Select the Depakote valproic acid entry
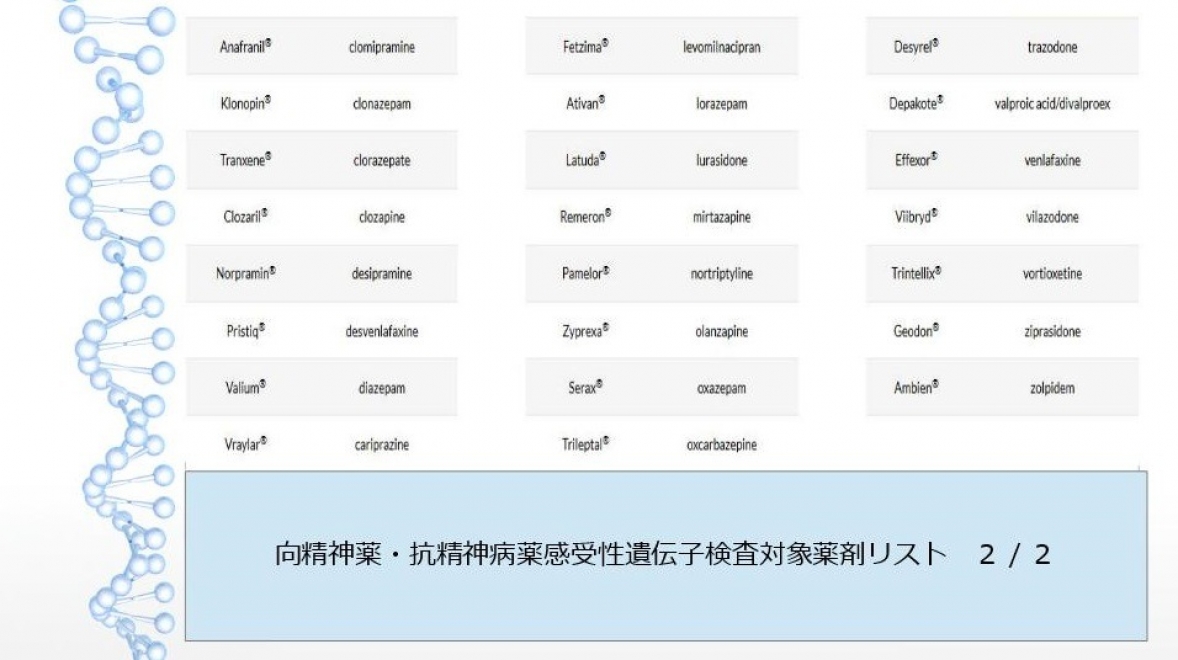Viewport: 1178px width, 660px height. coord(1000,103)
